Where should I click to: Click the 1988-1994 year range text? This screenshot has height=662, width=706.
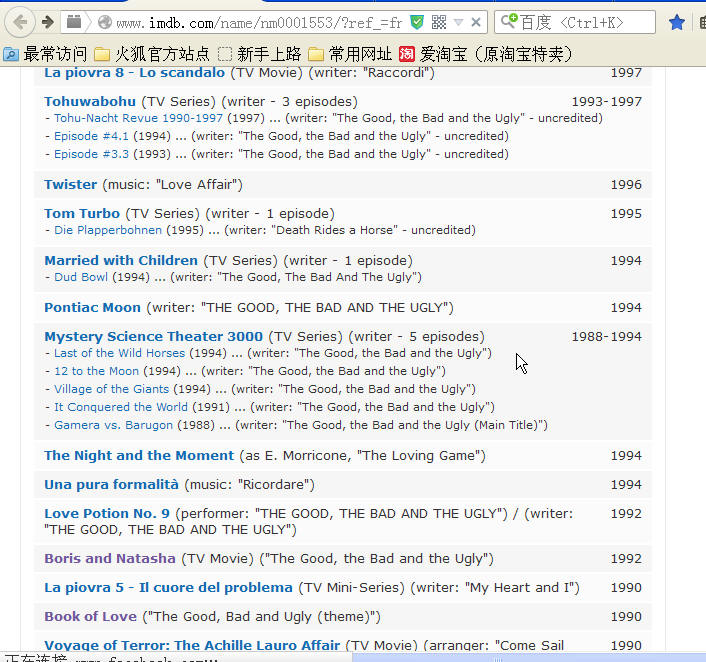click(606, 336)
